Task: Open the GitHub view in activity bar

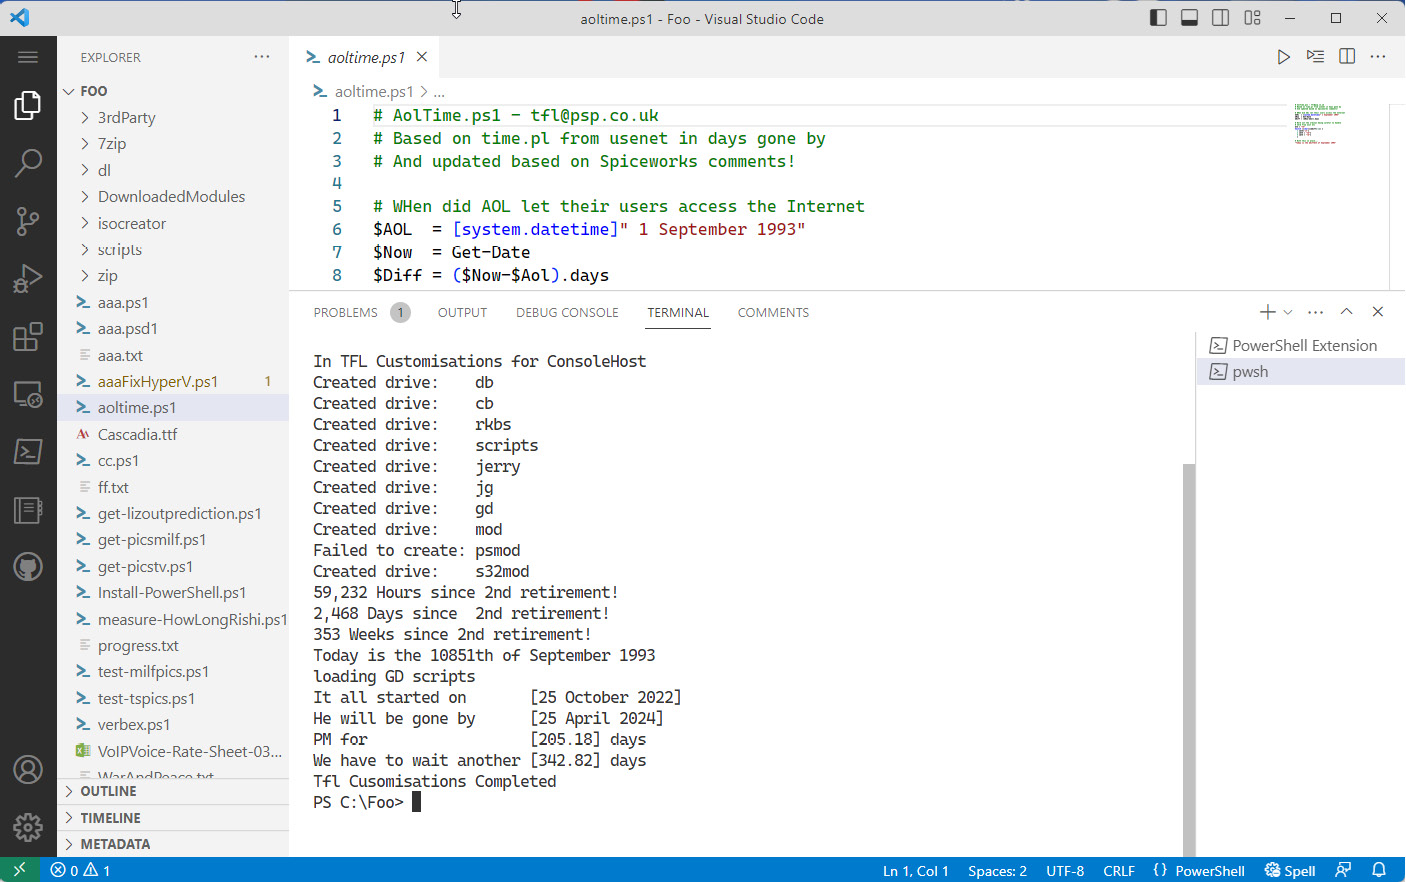Action: [28, 568]
